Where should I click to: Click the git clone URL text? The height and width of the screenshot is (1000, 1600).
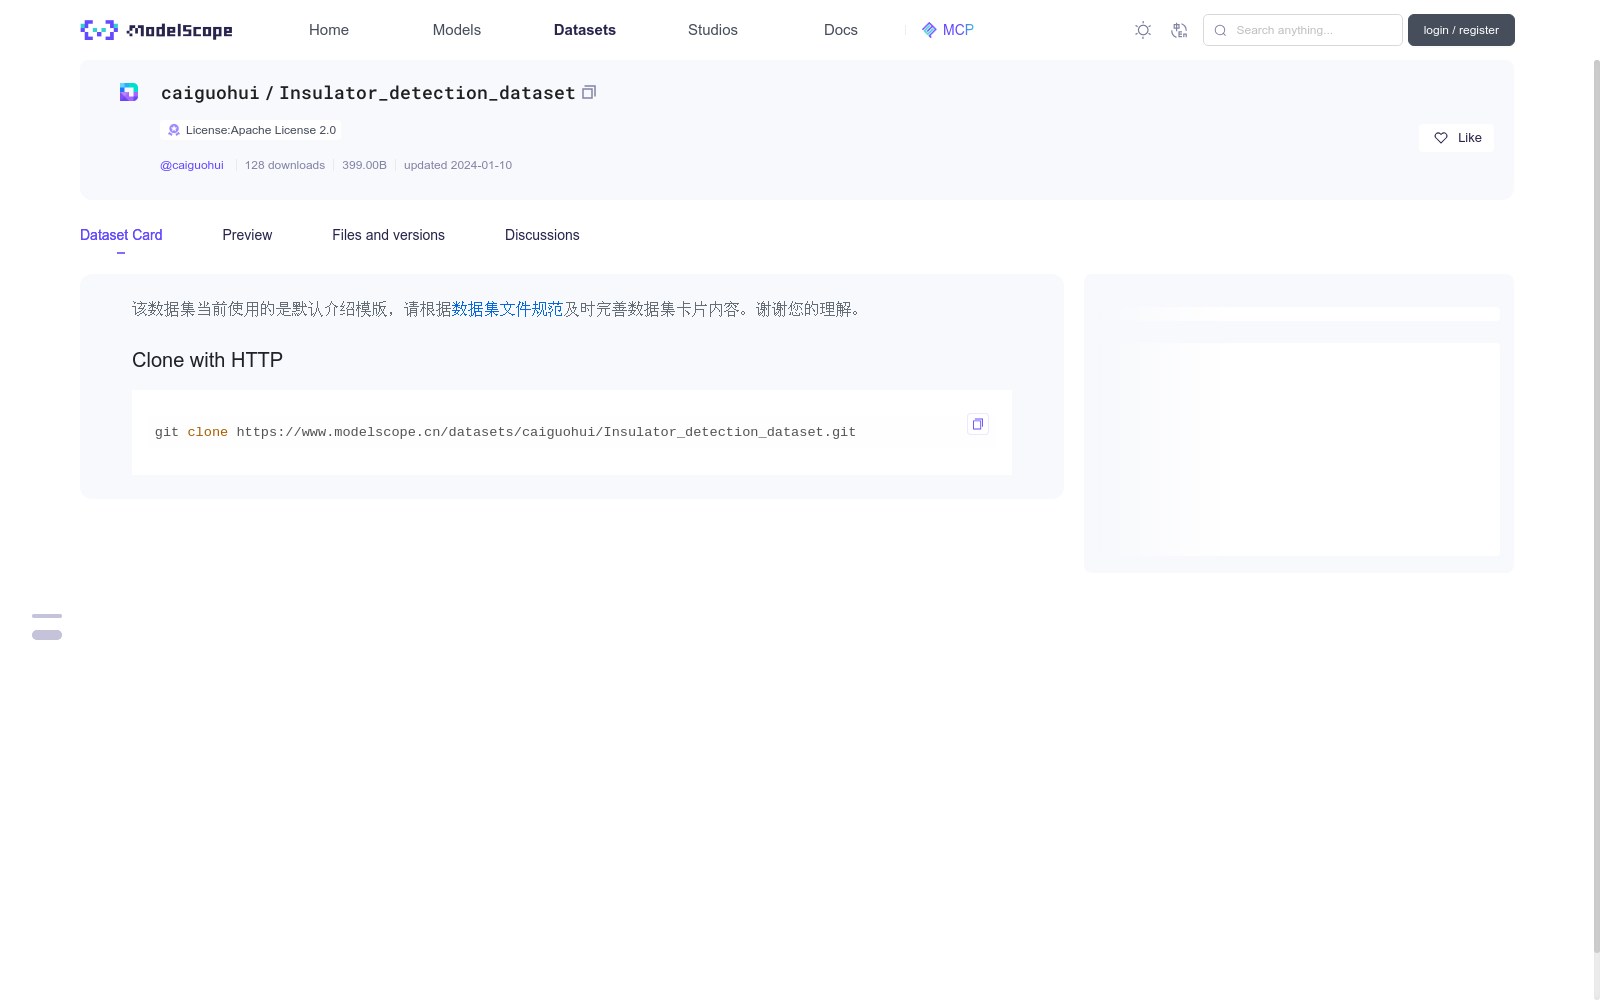point(546,432)
